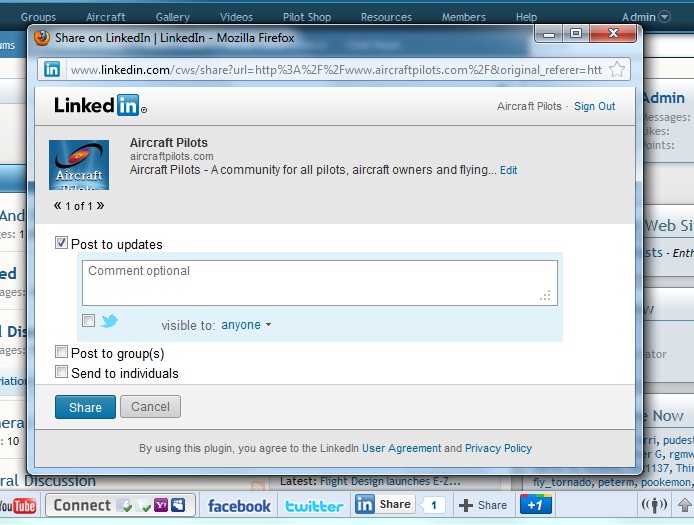Open the Gallery menu item
Image resolution: width=694 pixels, height=525 pixels.
(x=173, y=17)
